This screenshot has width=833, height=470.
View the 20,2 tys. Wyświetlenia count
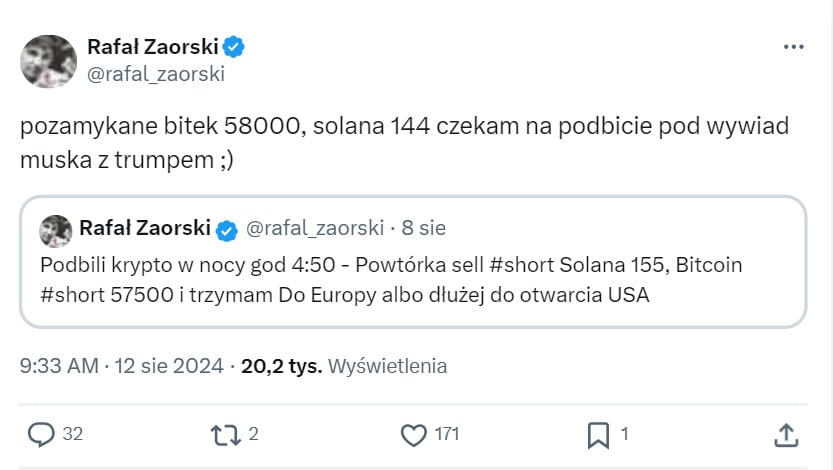[x=344, y=366]
